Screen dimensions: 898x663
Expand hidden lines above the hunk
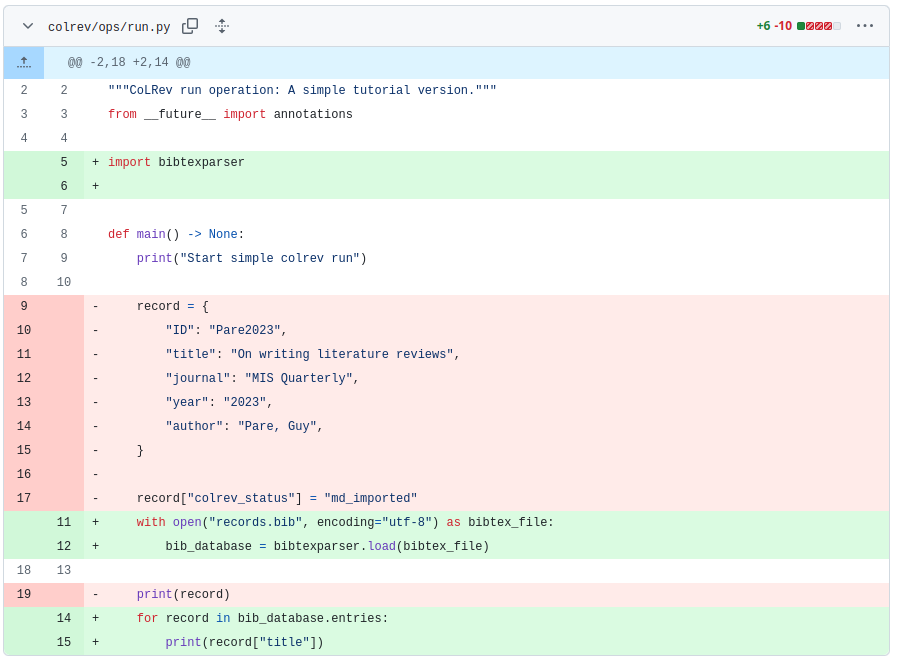pyautogui.click(x=24, y=62)
